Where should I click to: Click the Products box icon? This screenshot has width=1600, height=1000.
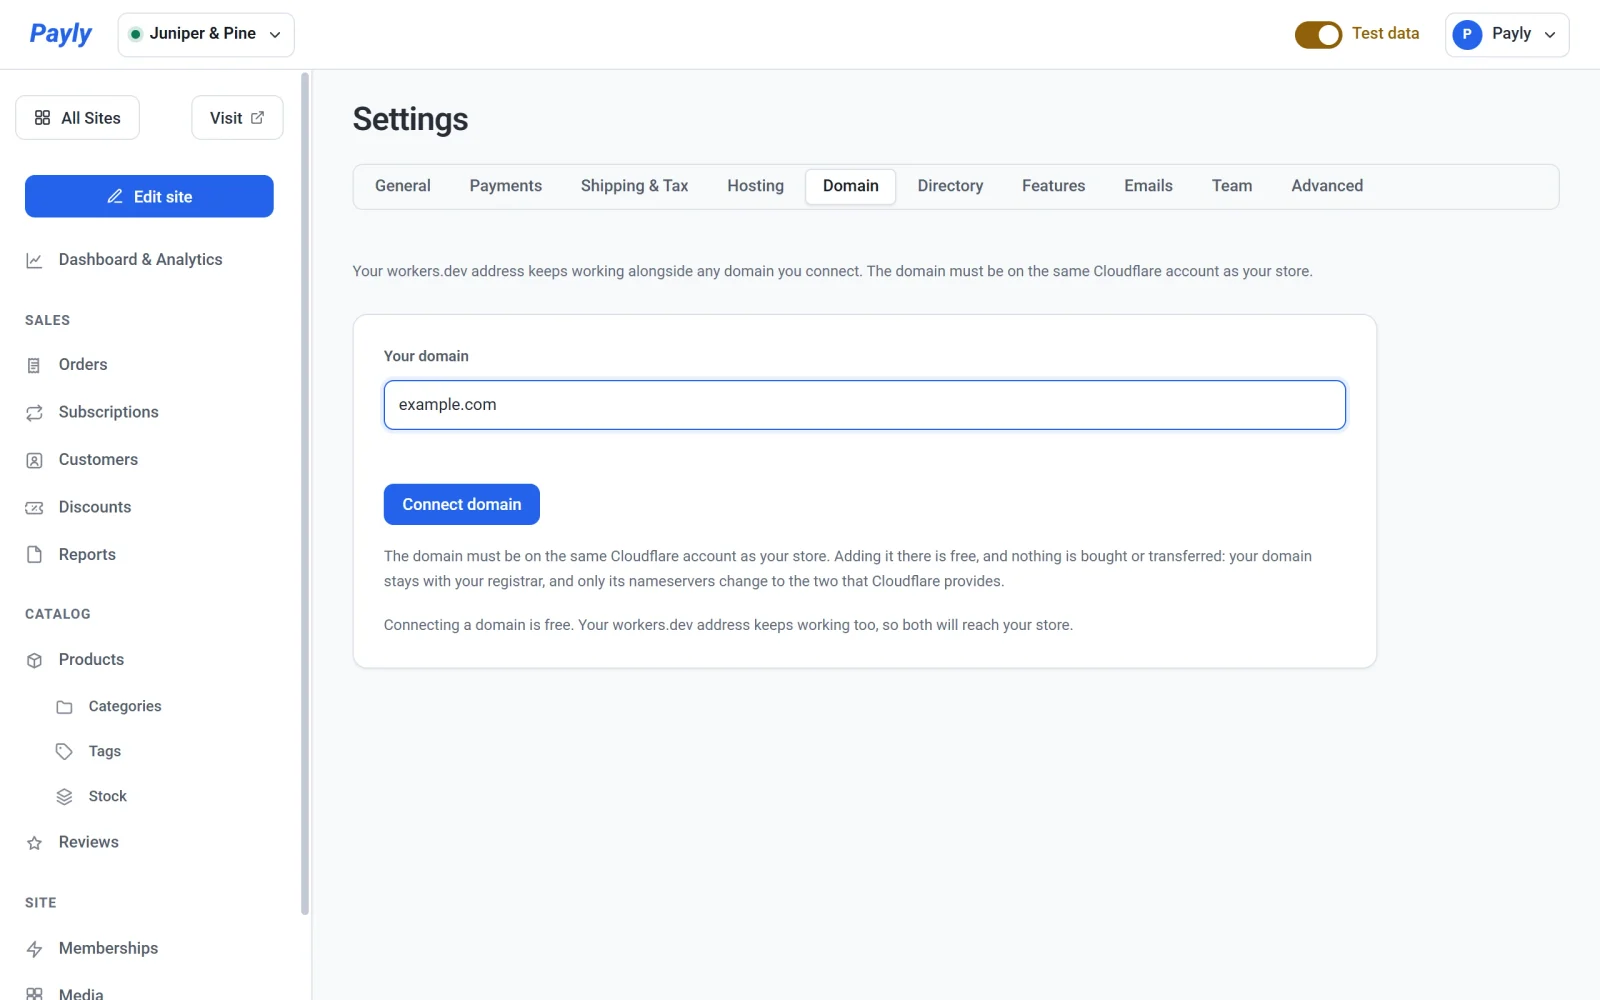pos(34,660)
